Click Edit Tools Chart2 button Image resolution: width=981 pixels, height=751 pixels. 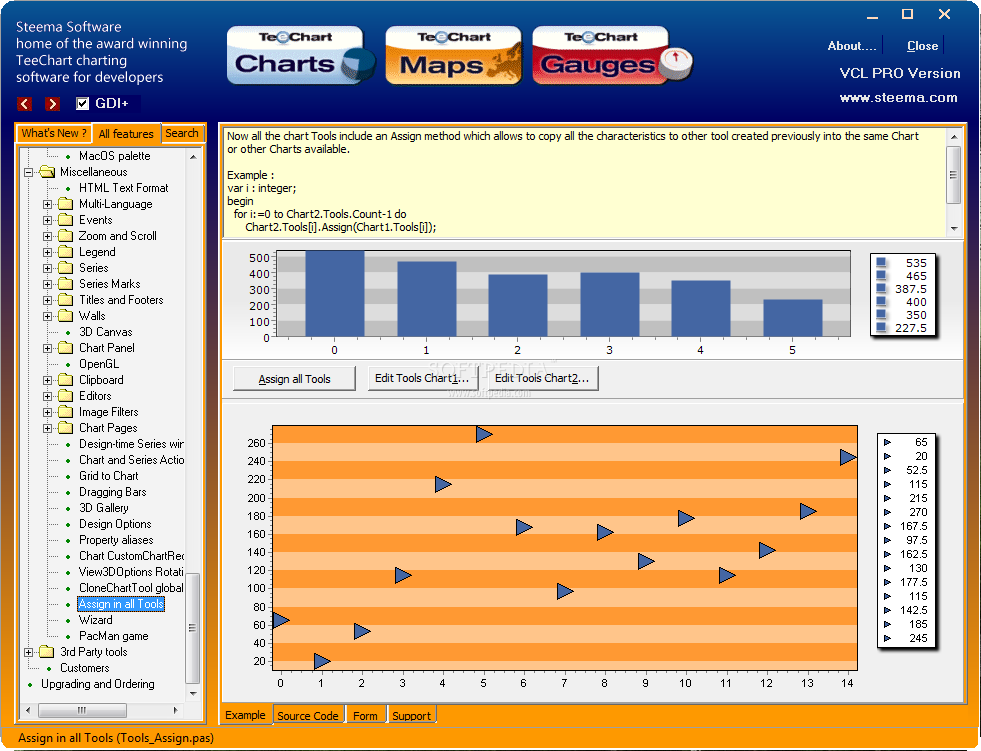[542, 378]
